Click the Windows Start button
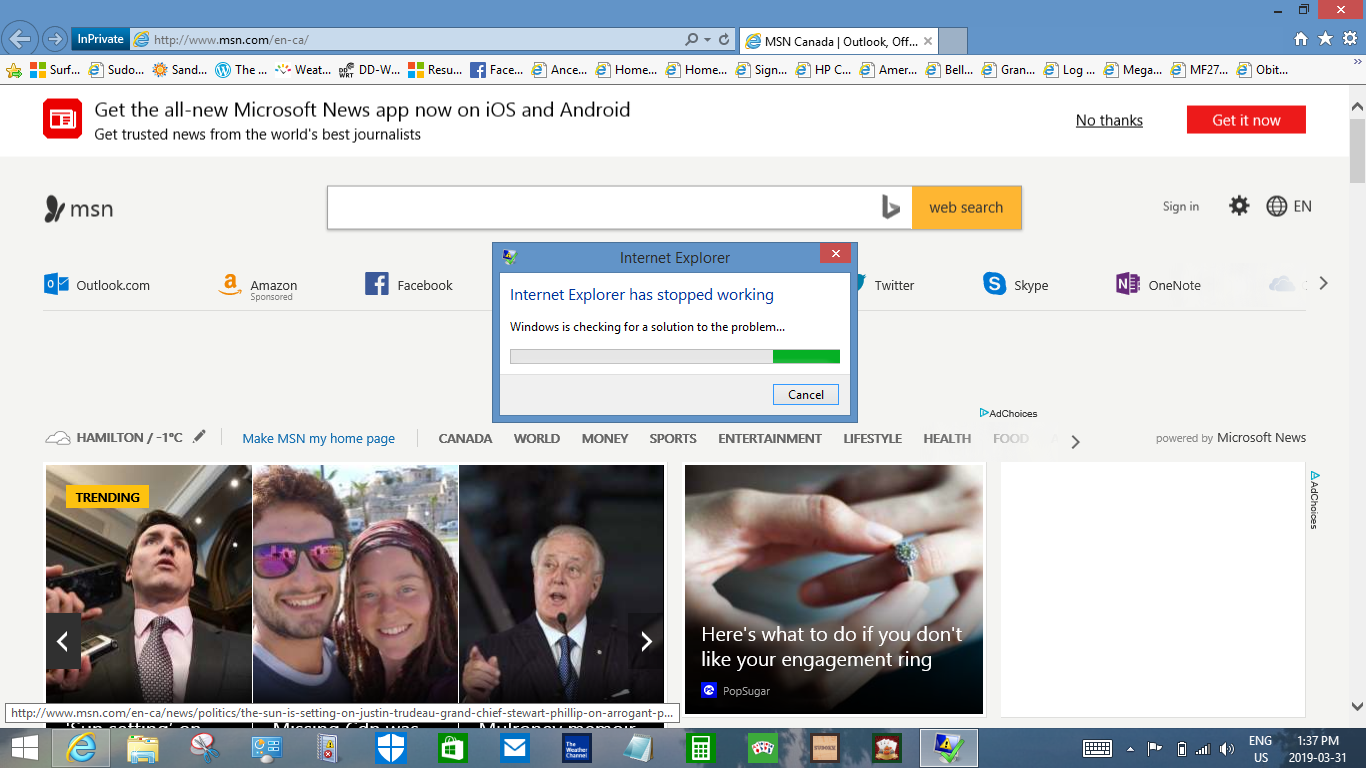The image size is (1366, 768). pos(25,747)
